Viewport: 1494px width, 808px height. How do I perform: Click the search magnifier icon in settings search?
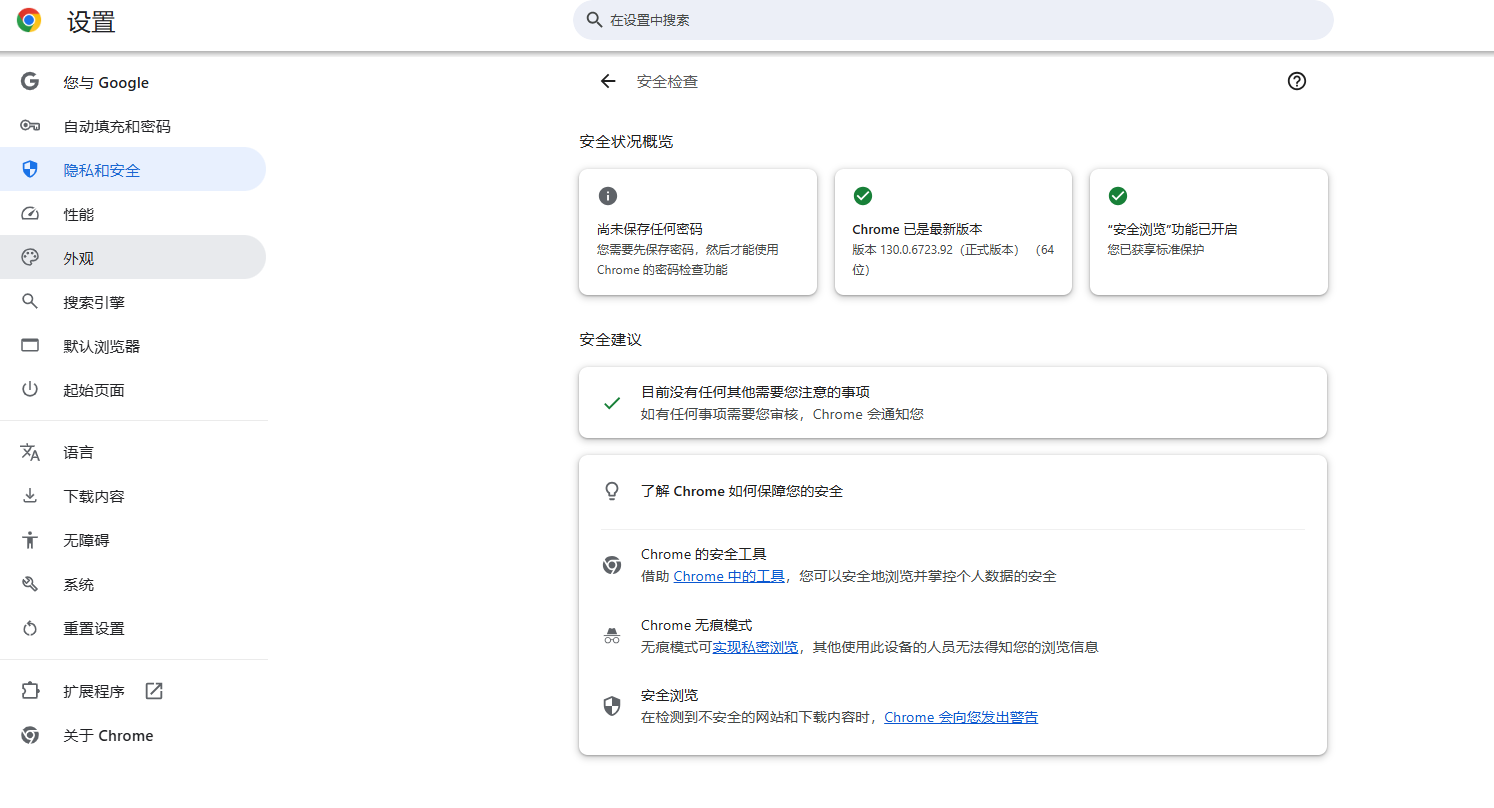(x=594, y=20)
